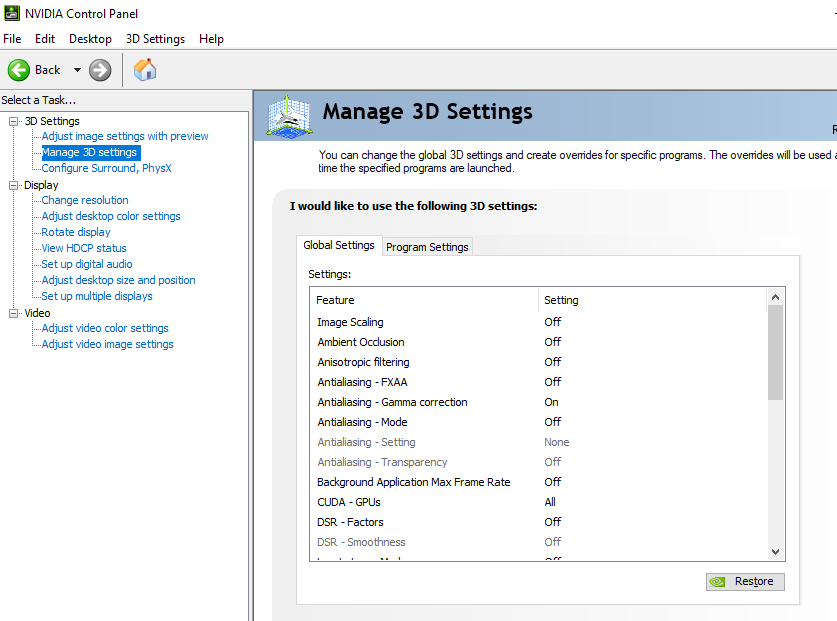Switch to the Program Settings tab

point(427,247)
